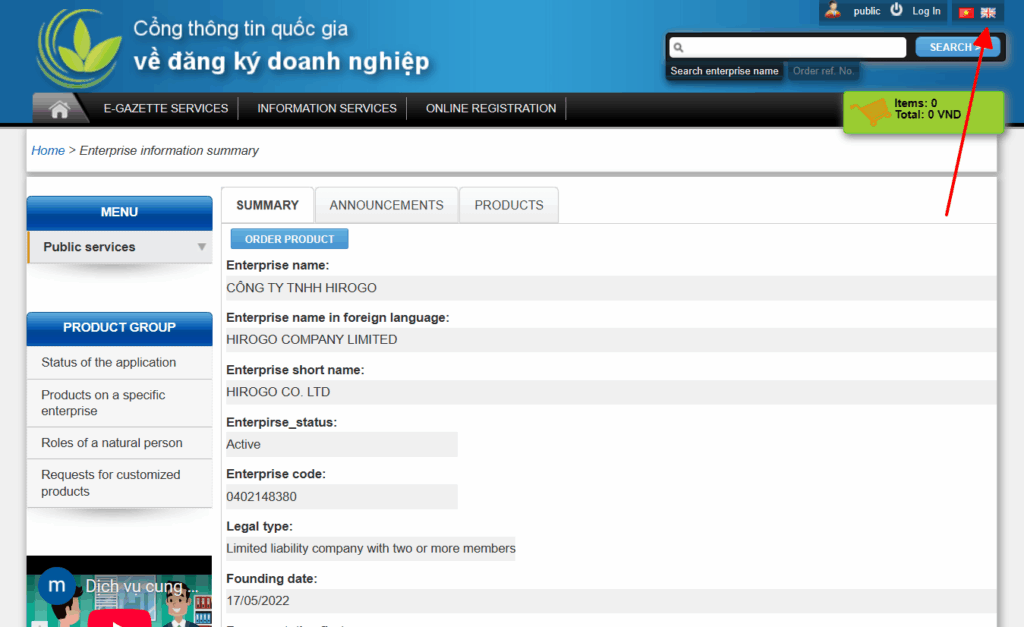This screenshot has height=627, width=1024.
Task: Open INFORMATION SERVICES menu
Action: tap(327, 108)
